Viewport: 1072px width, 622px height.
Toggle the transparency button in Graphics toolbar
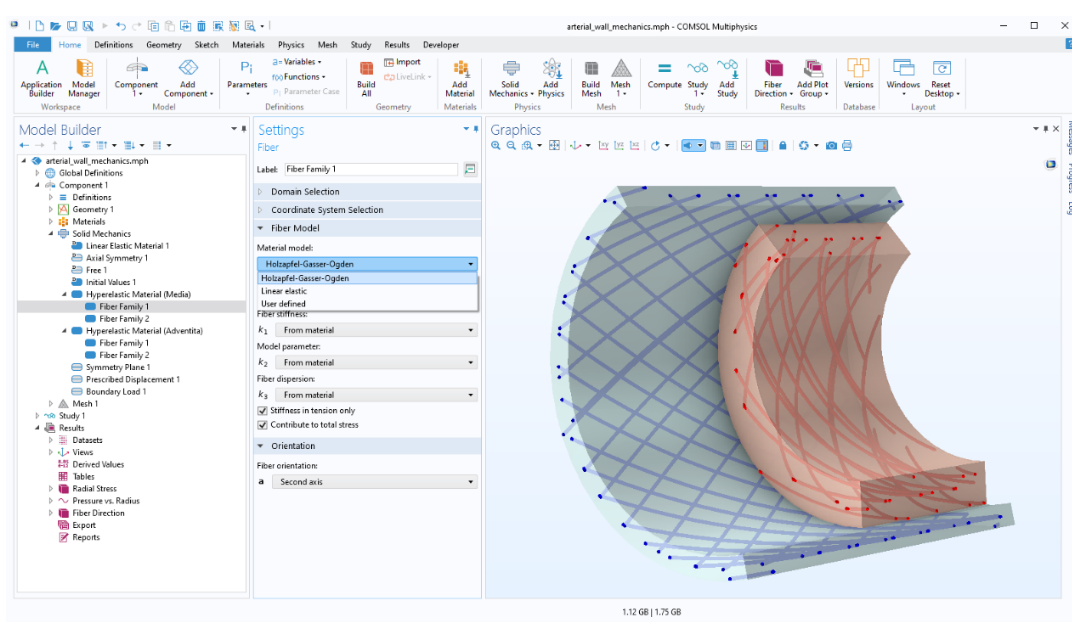[x=715, y=146]
